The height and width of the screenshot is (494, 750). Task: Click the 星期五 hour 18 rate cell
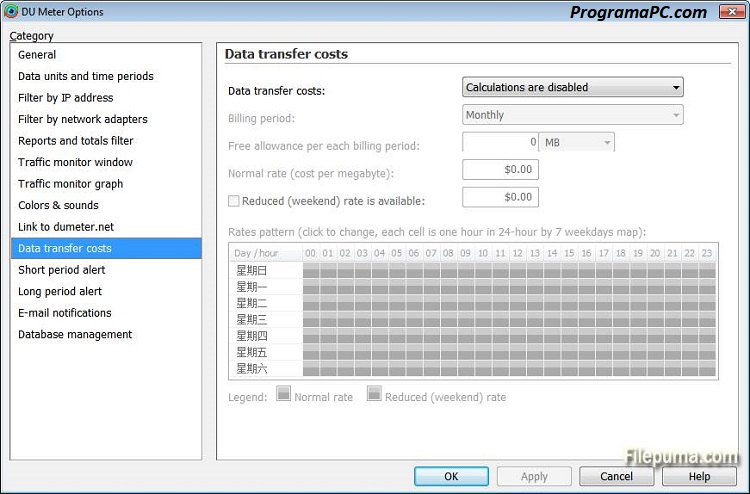[621, 352]
